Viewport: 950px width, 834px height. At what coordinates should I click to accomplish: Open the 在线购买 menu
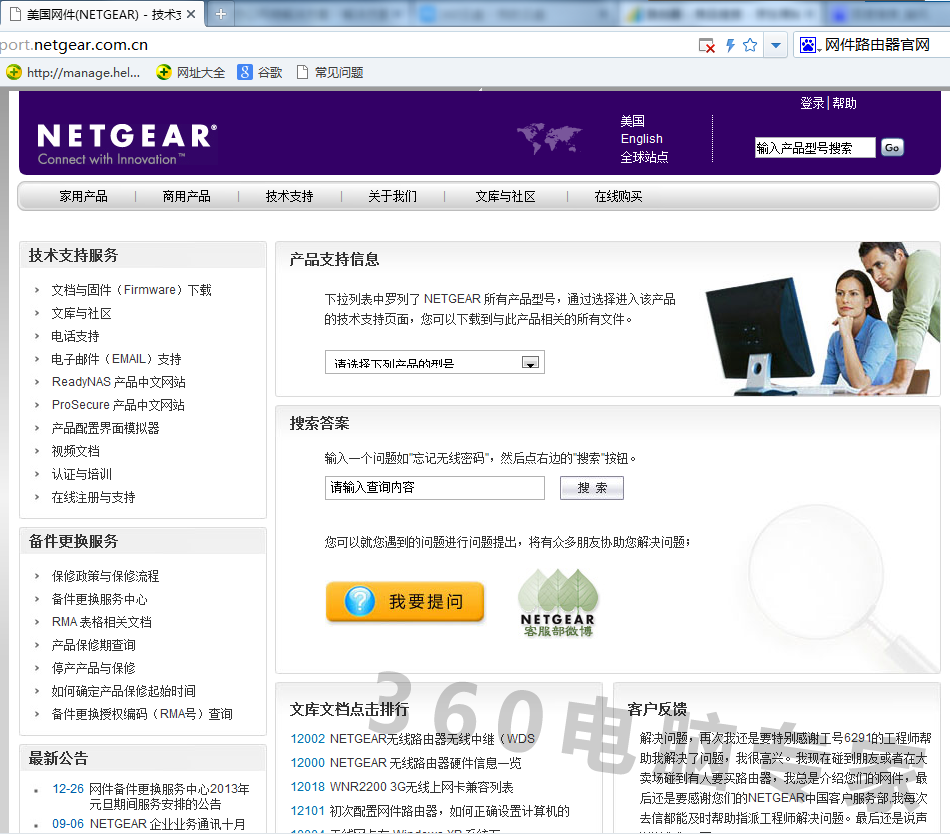point(619,196)
